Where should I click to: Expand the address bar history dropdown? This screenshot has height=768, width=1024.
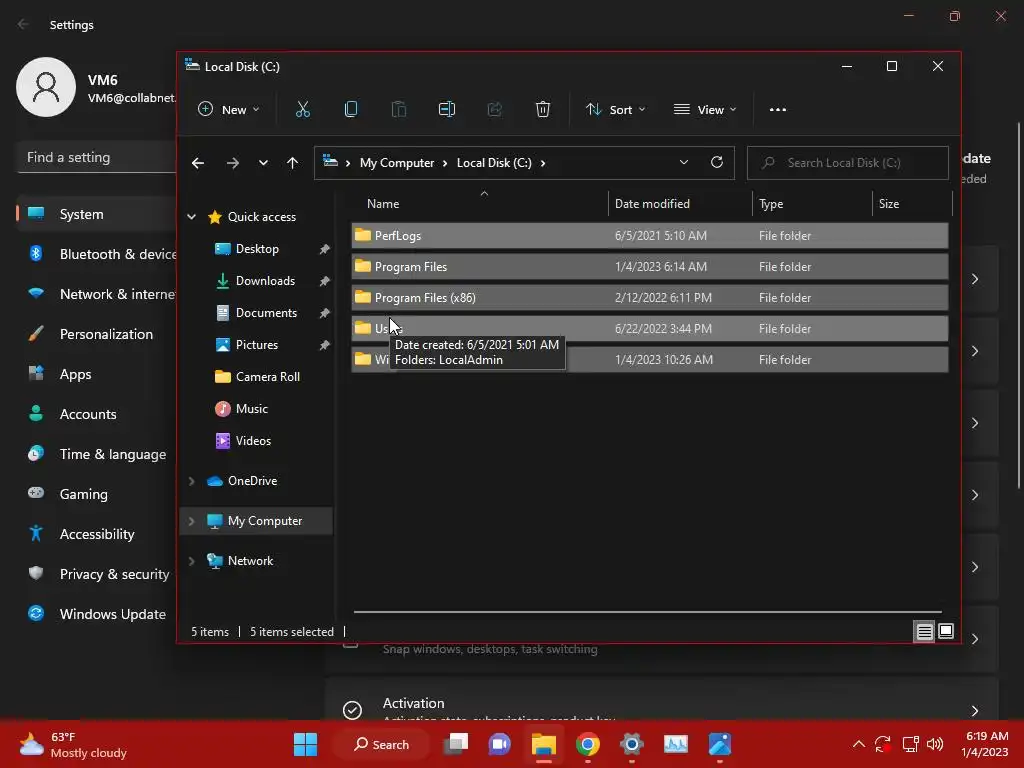click(684, 162)
